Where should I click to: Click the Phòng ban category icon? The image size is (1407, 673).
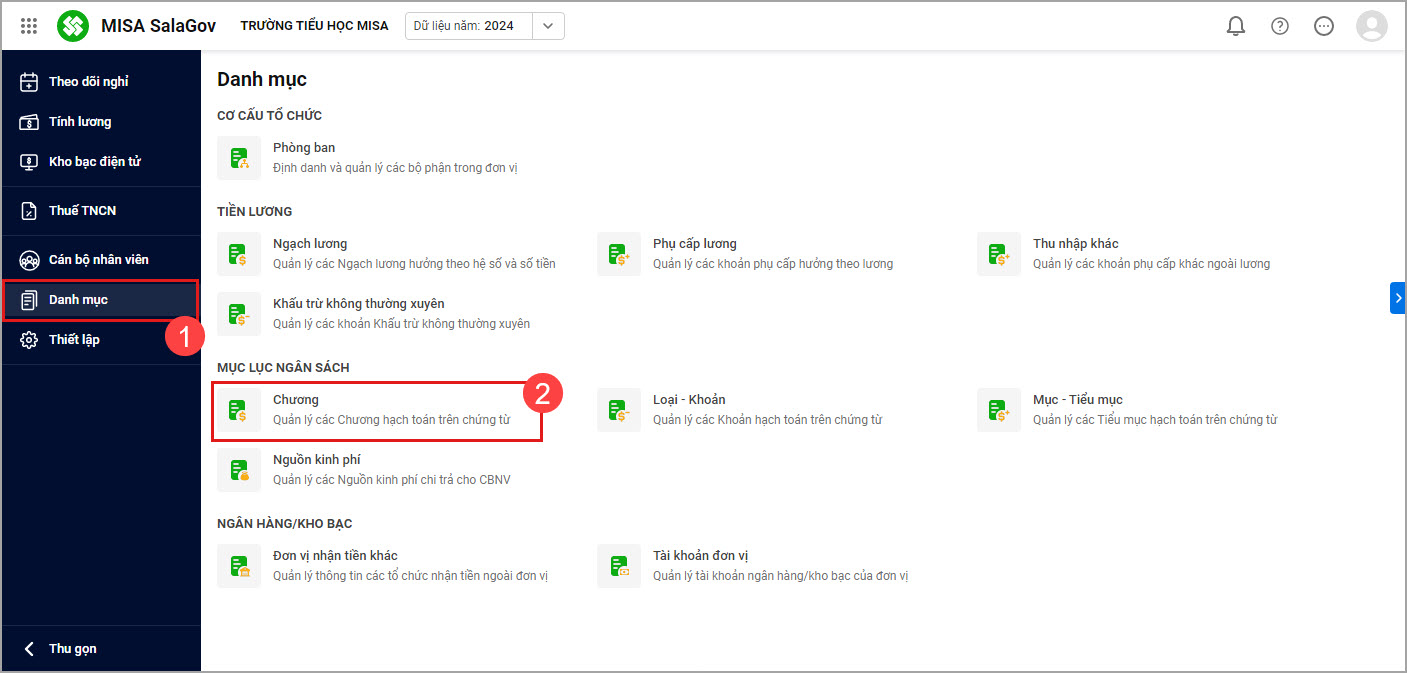[239, 158]
